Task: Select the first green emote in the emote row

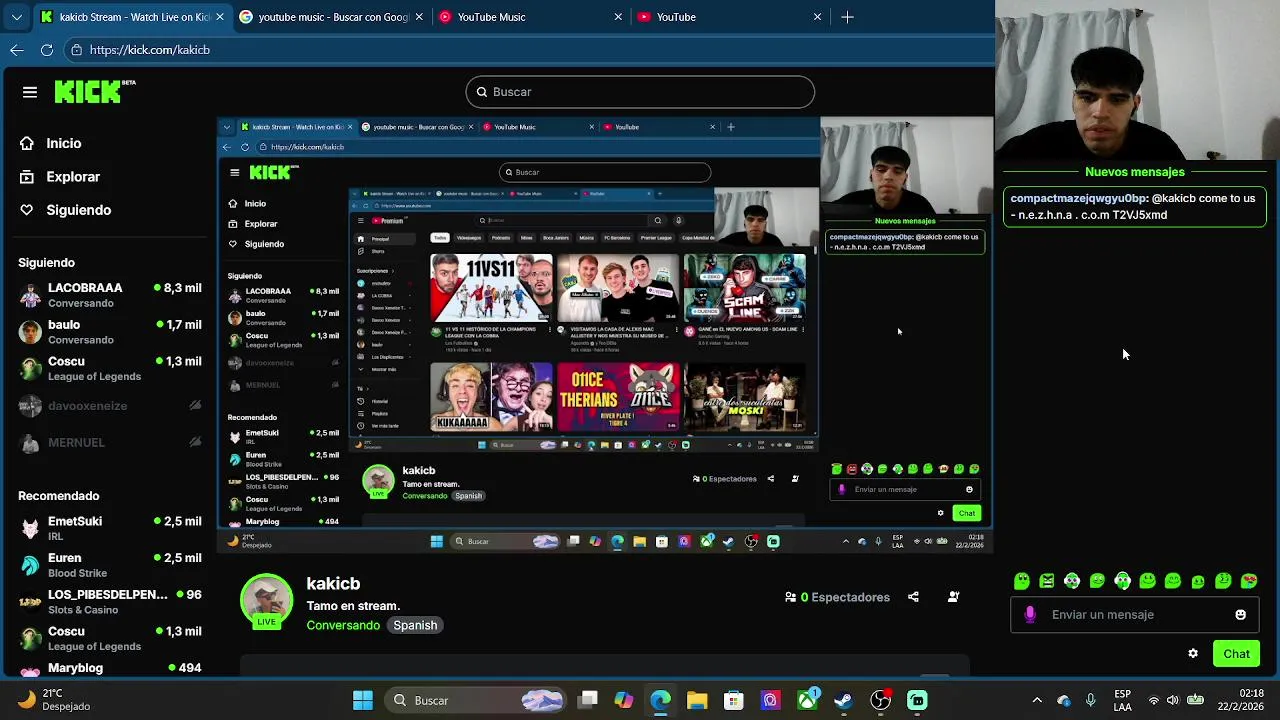Action: [x=1021, y=581]
